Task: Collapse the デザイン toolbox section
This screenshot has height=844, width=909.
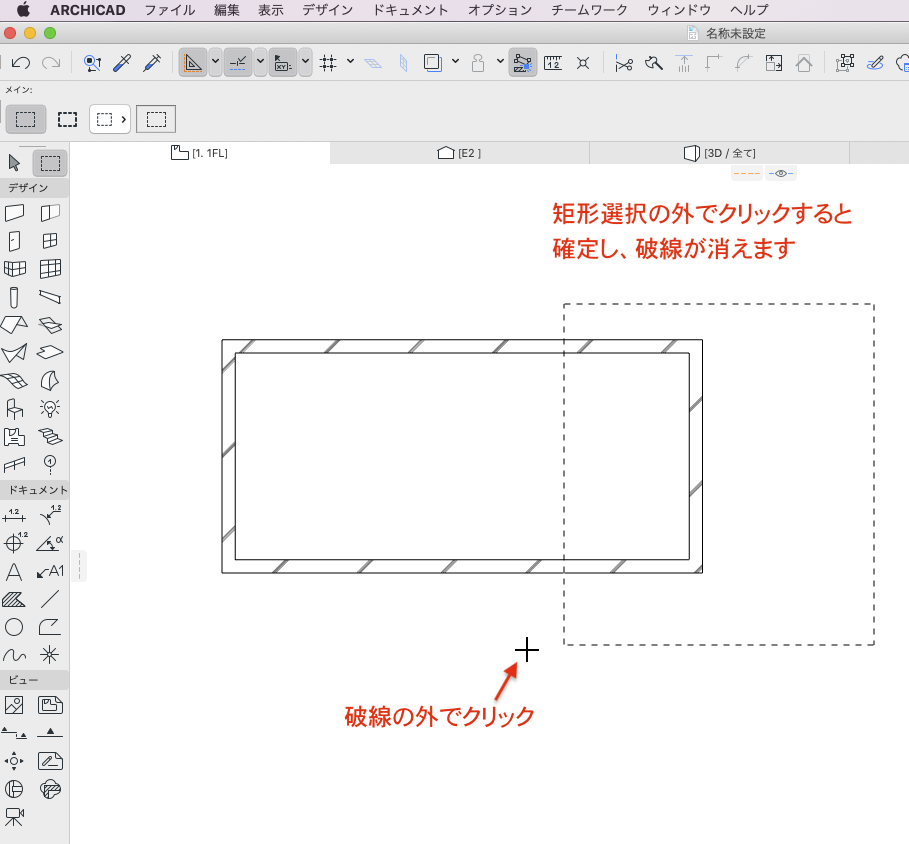Action: (34, 188)
